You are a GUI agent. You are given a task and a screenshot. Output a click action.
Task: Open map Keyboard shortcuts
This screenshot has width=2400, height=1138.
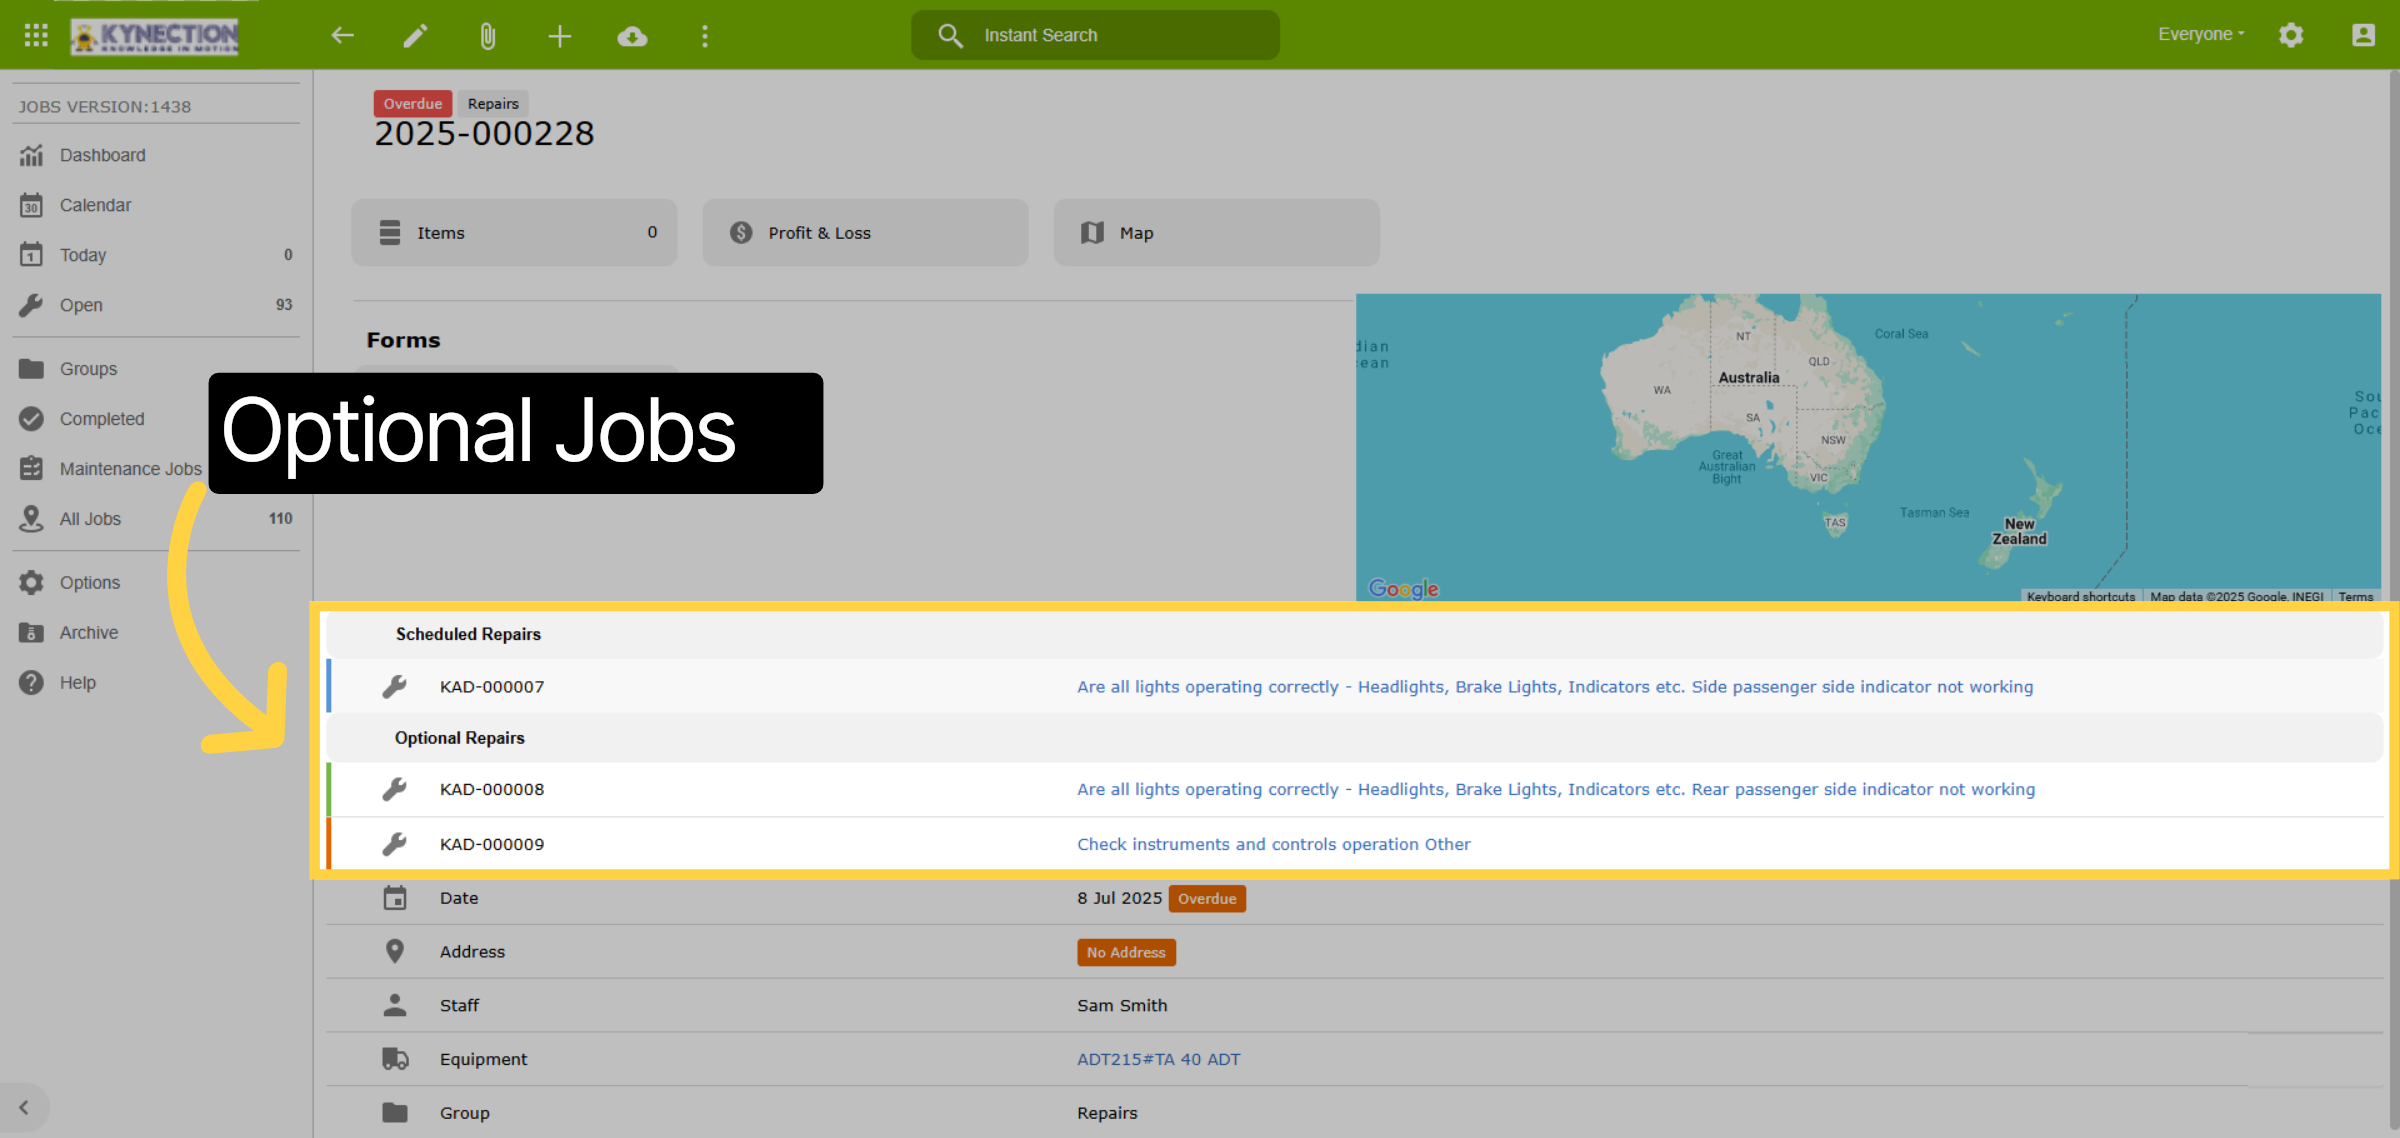click(x=2080, y=597)
